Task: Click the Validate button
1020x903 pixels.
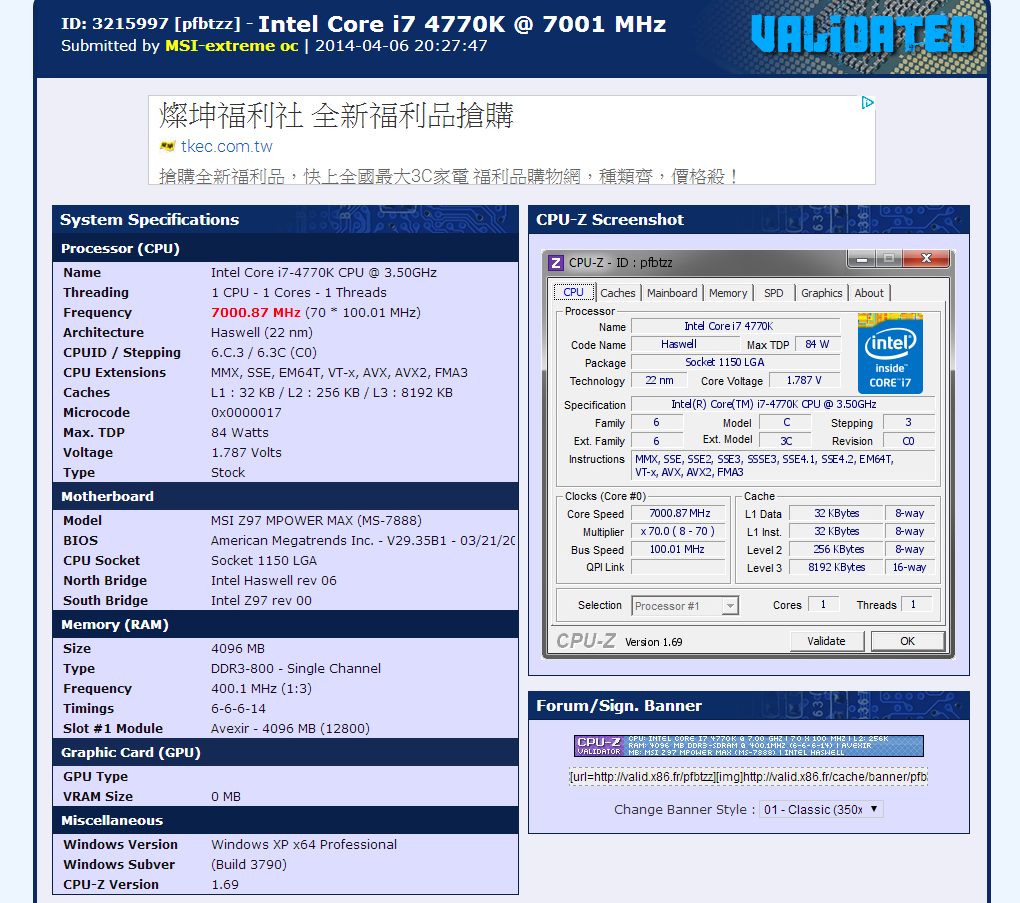Action: 826,641
